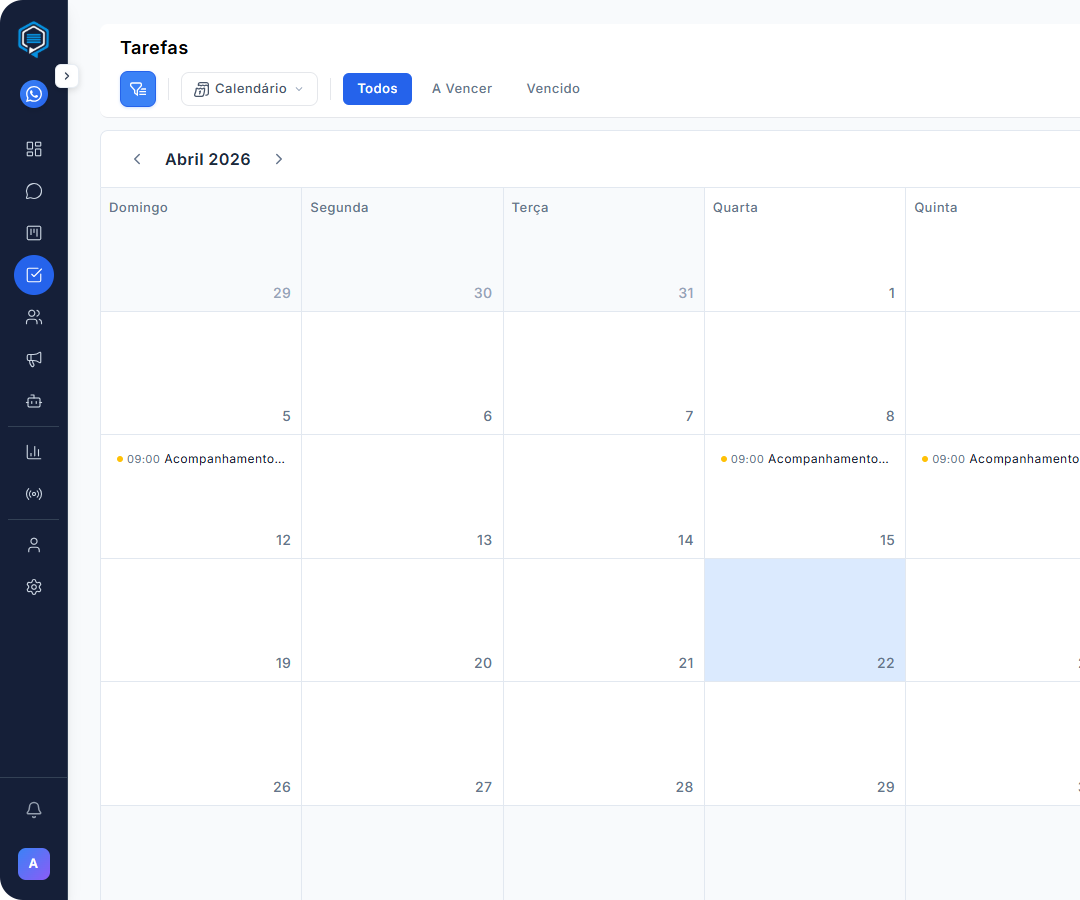1080x900 pixels.
Task: Toggle the task filter button
Action: coord(138,89)
